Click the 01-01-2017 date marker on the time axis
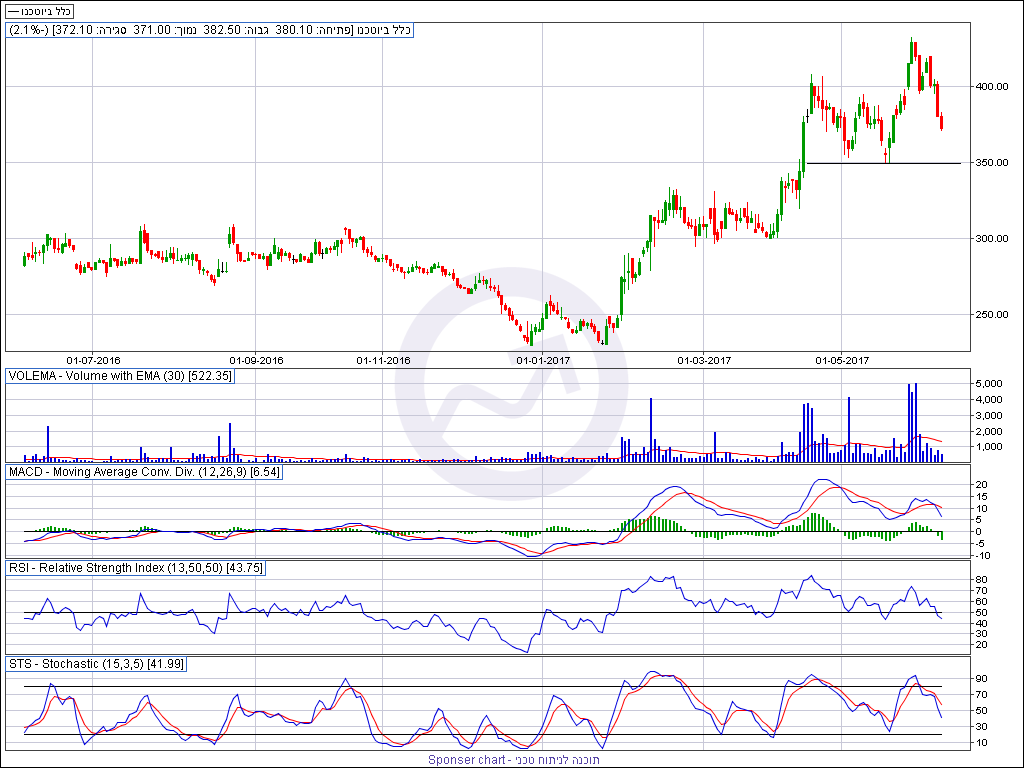This screenshot has height=768, width=1024. click(x=543, y=360)
